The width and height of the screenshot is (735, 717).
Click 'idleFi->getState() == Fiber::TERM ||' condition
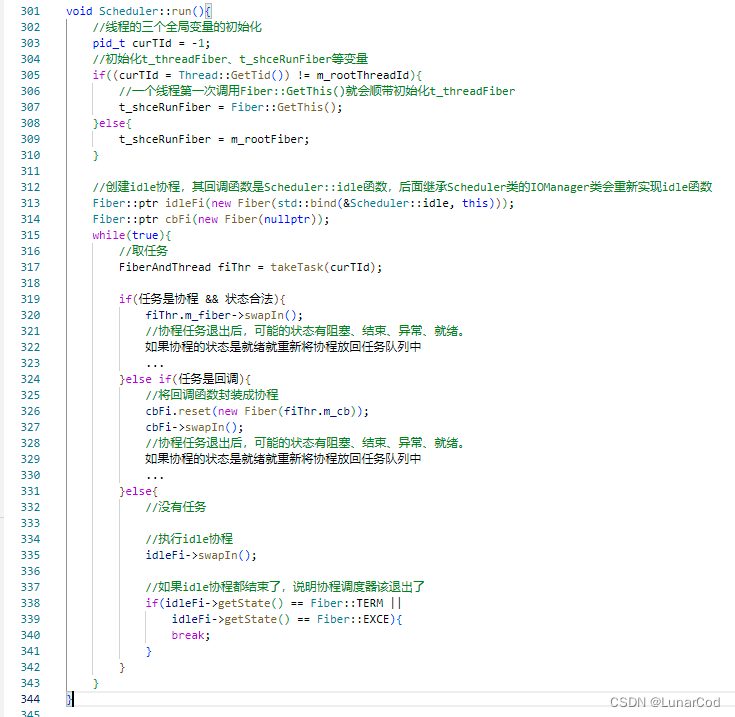283,603
